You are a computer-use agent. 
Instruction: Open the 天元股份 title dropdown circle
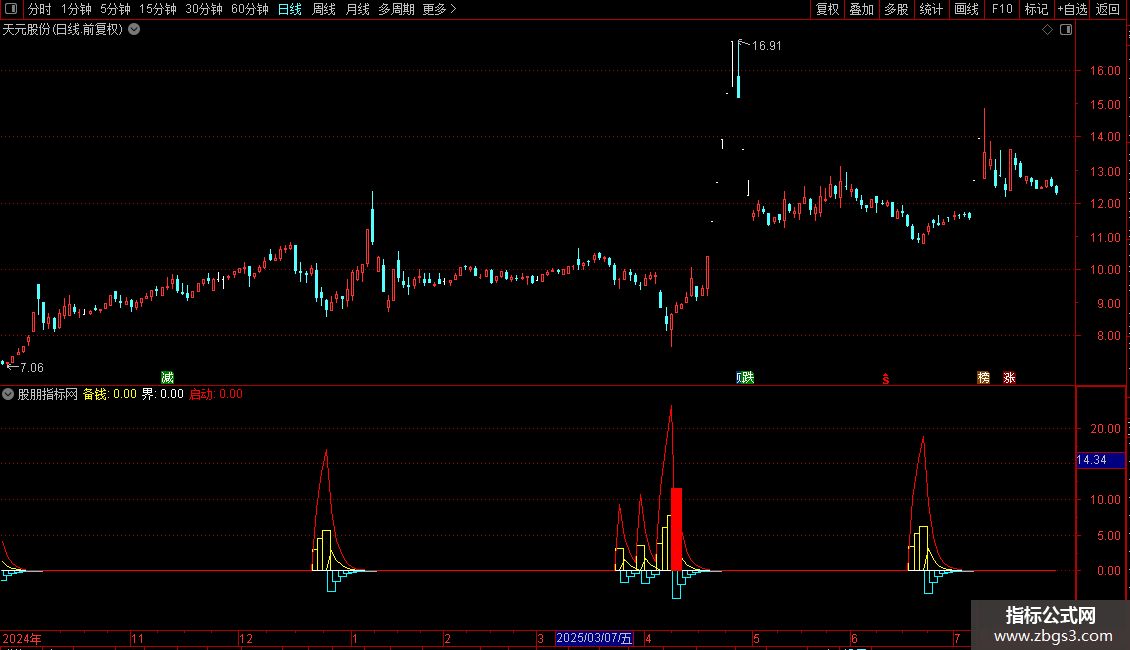[x=134, y=30]
